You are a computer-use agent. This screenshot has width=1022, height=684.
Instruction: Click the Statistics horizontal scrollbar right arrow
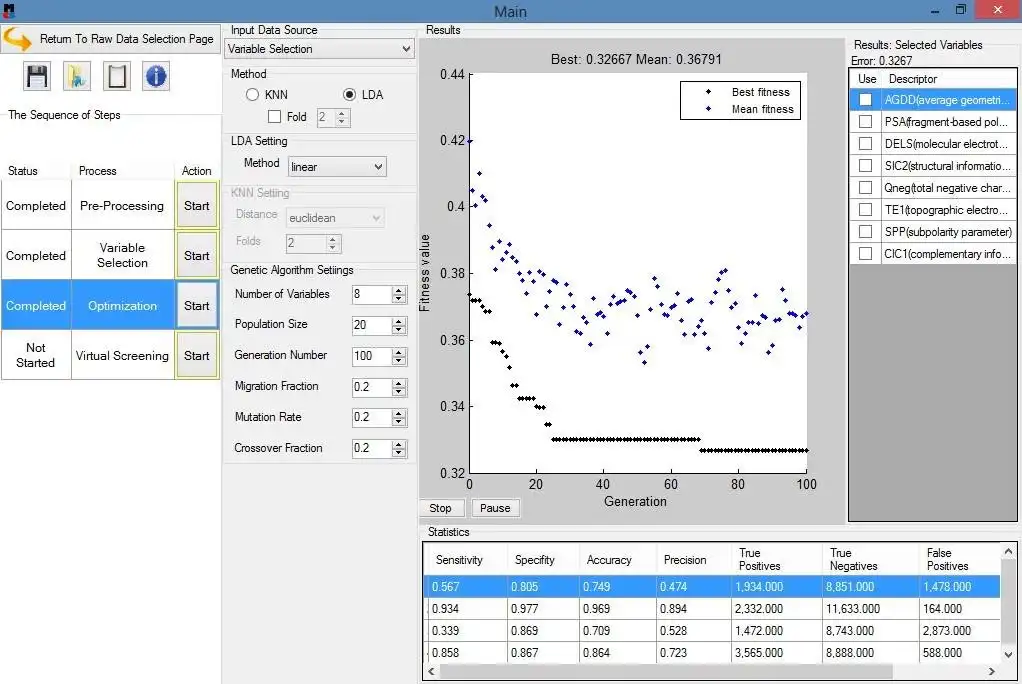(x=991, y=671)
